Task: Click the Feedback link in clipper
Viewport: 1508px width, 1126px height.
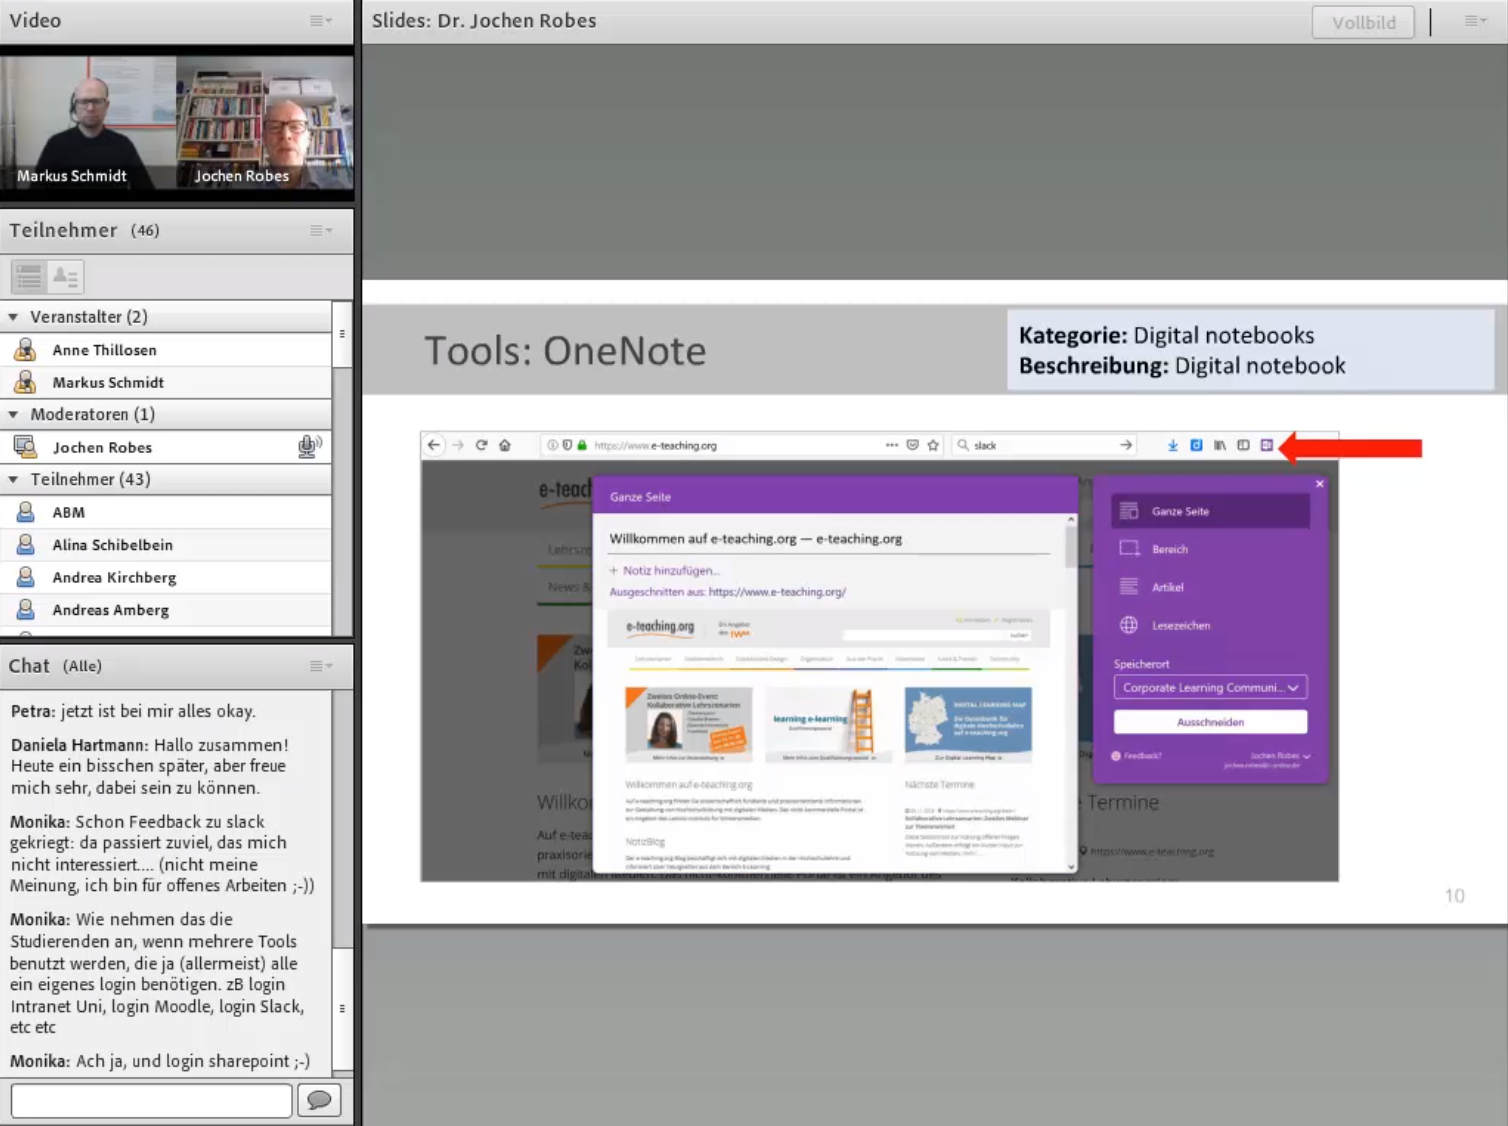Action: click(x=1137, y=756)
